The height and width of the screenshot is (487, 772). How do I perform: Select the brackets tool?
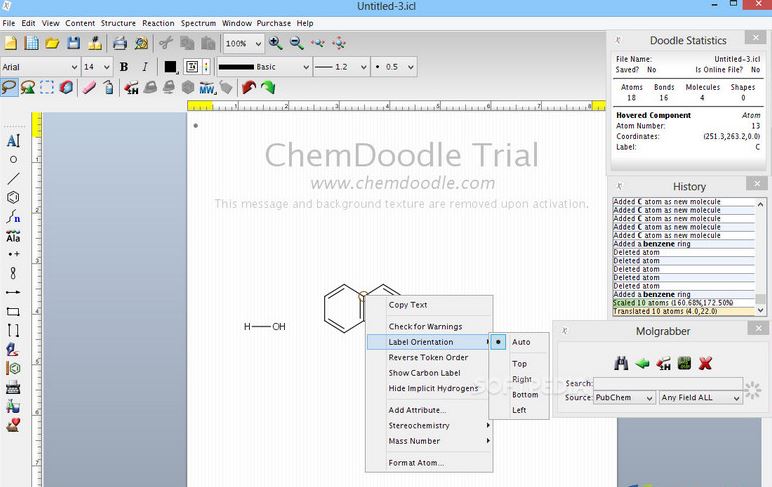click(13, 330)
